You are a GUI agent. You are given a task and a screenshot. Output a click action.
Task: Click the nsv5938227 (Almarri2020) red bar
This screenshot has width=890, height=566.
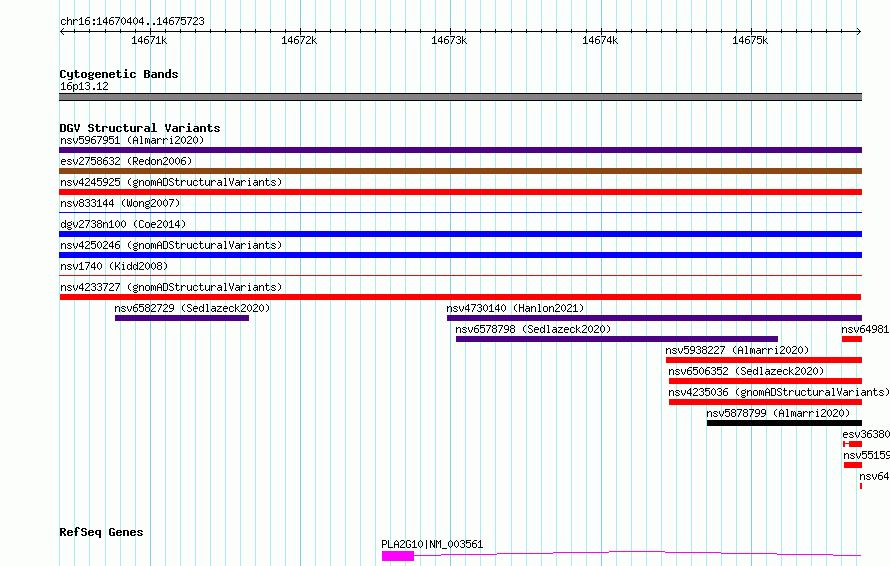click(764, 360)
